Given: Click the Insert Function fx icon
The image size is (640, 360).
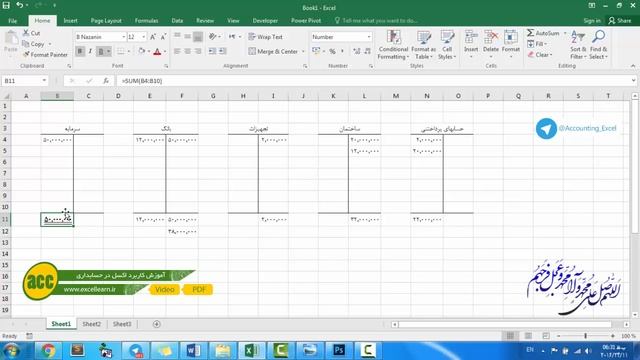Looking at the screenshot, I should click(106, 81).
